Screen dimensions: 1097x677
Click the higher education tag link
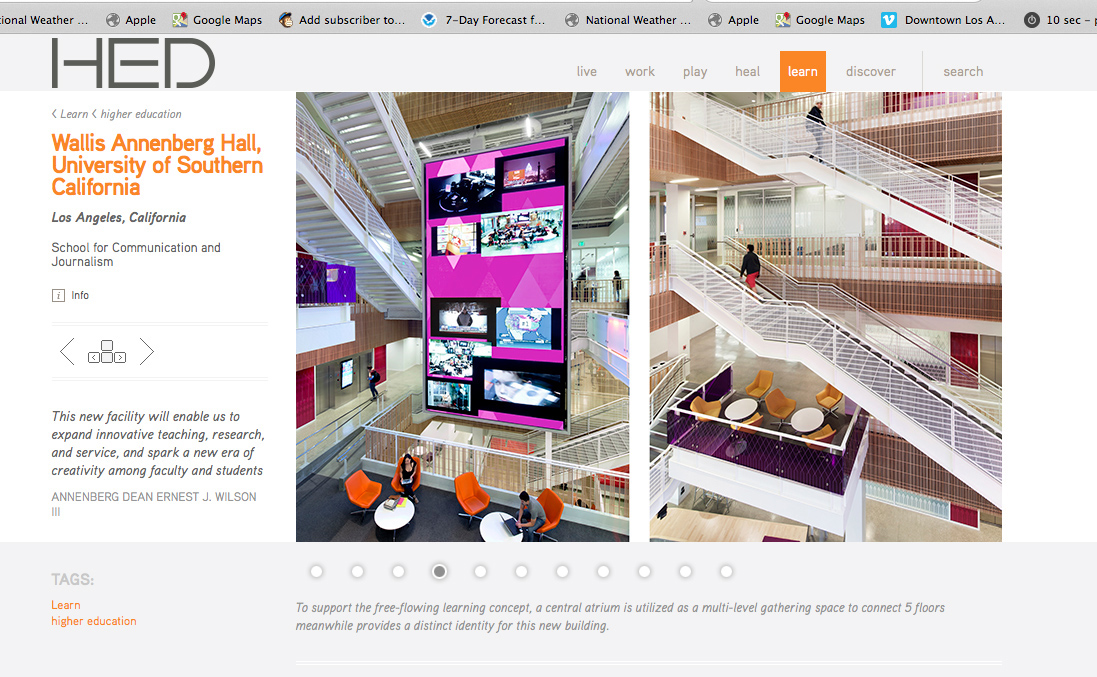(94, 621)
